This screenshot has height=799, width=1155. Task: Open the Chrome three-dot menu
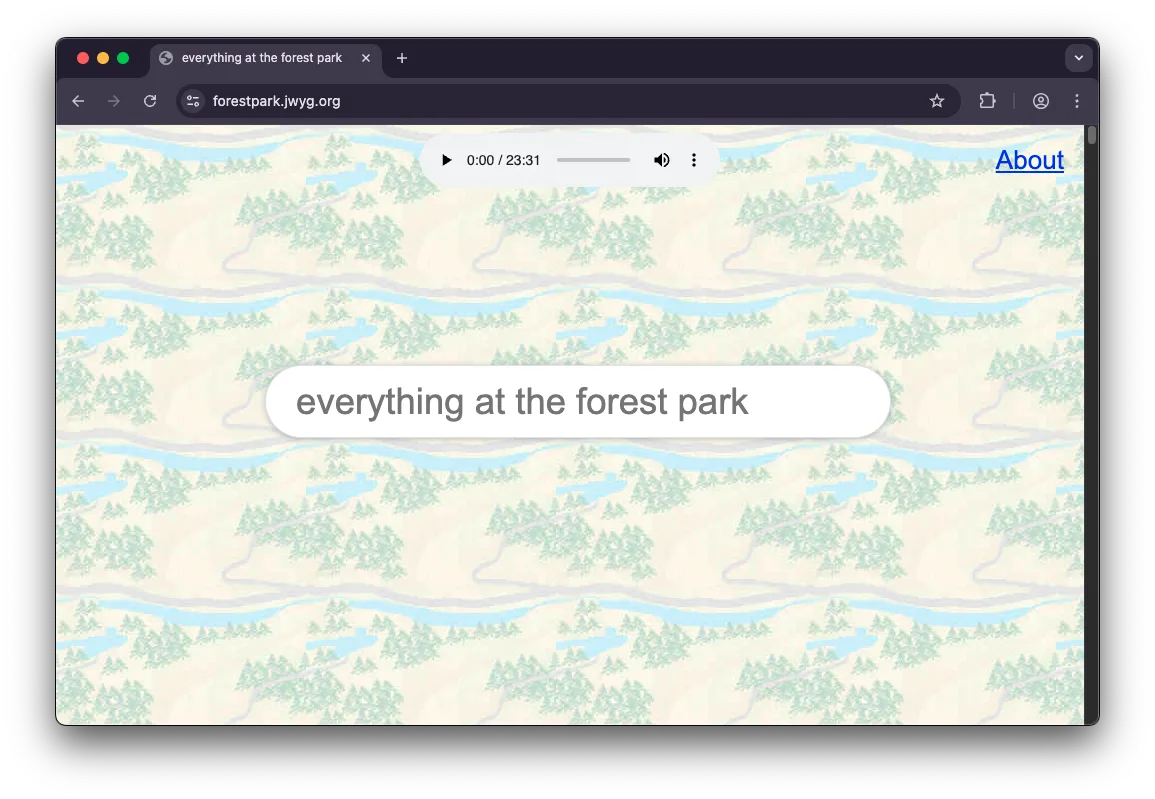coord(1077,101)
